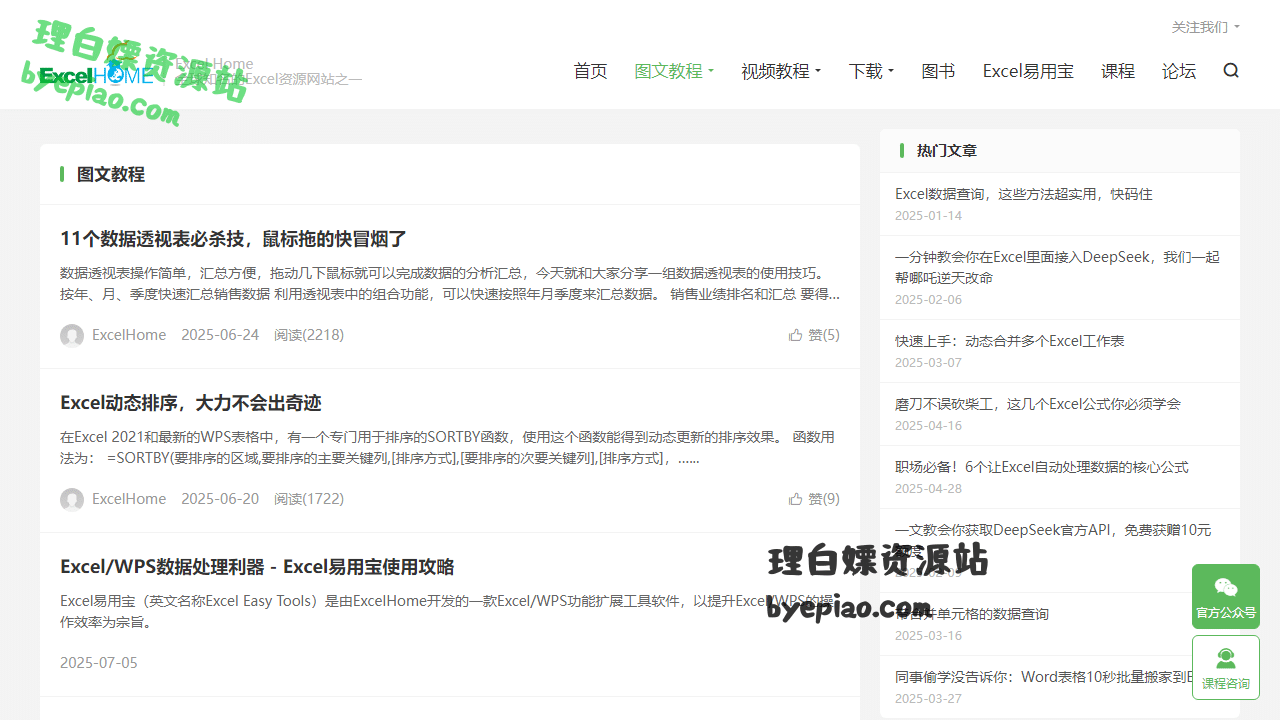
Task: Open the search magnifier icon in header
Action: point(1231,71)
